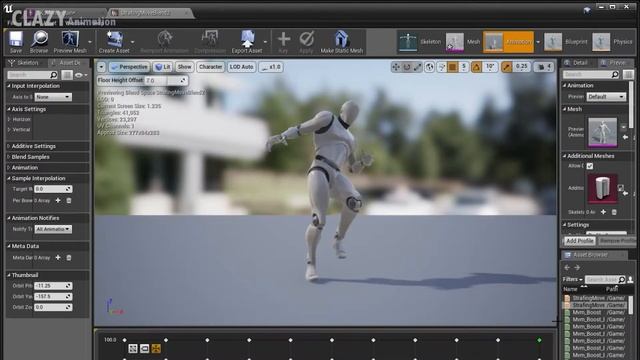640x360 pixels.
Task: Go forward in Asset Browser history
Action: tap(577, 267)
